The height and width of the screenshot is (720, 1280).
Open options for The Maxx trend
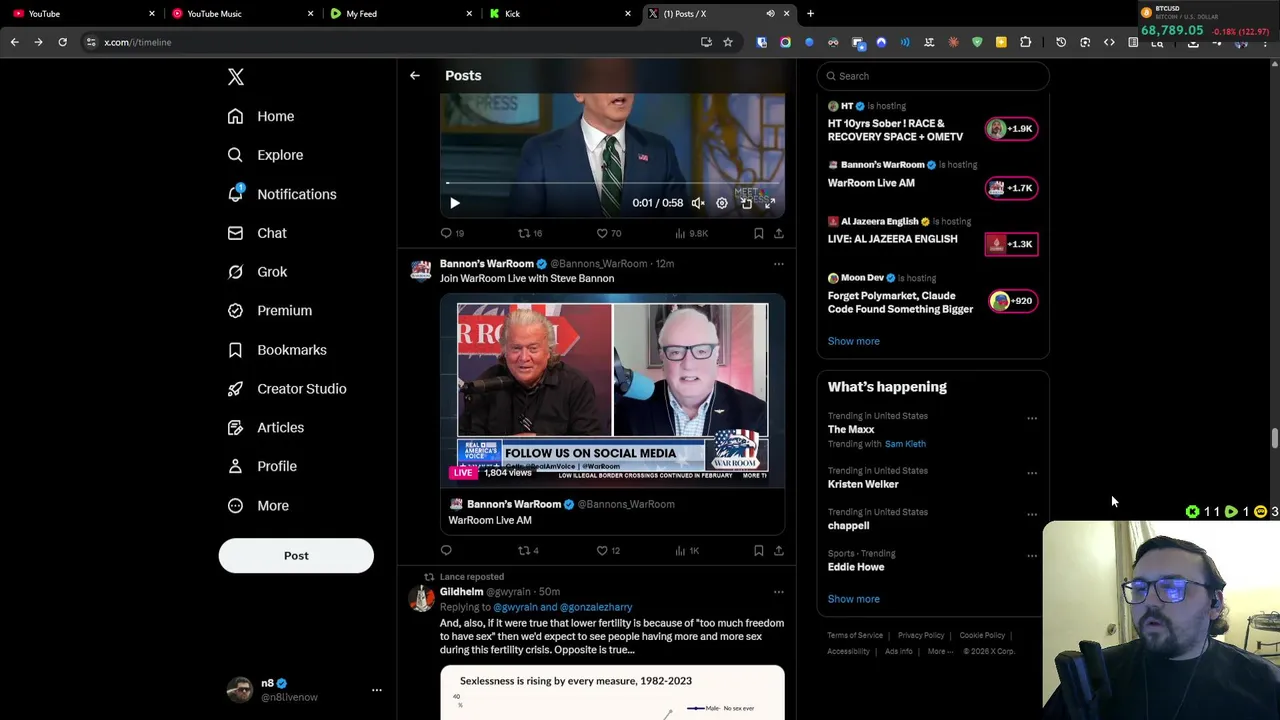pos(1032,419)
